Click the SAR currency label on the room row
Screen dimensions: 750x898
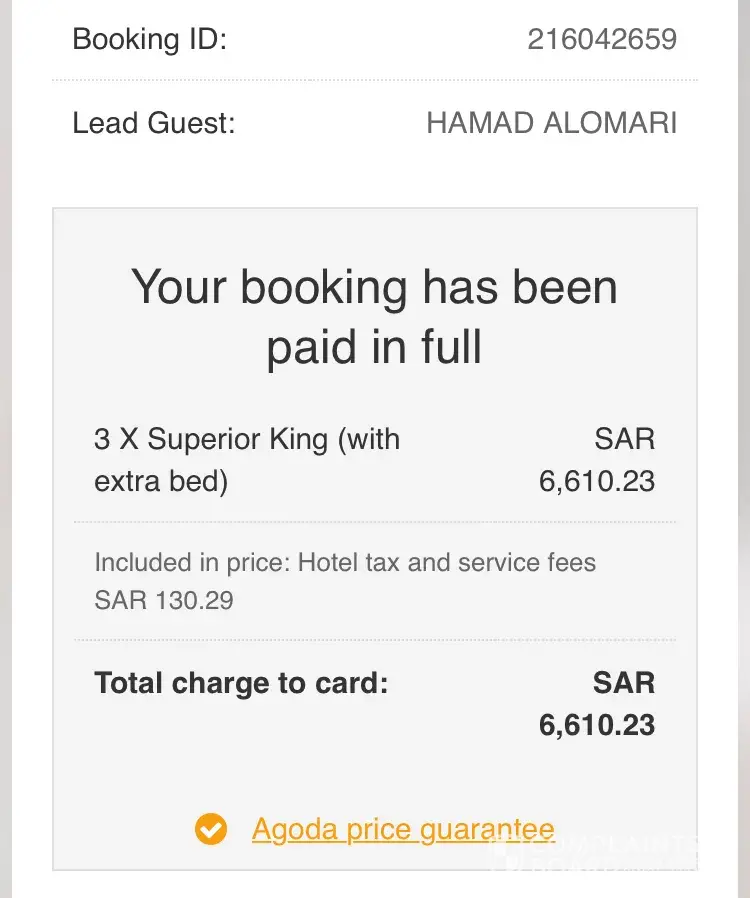tap(624, 439)
